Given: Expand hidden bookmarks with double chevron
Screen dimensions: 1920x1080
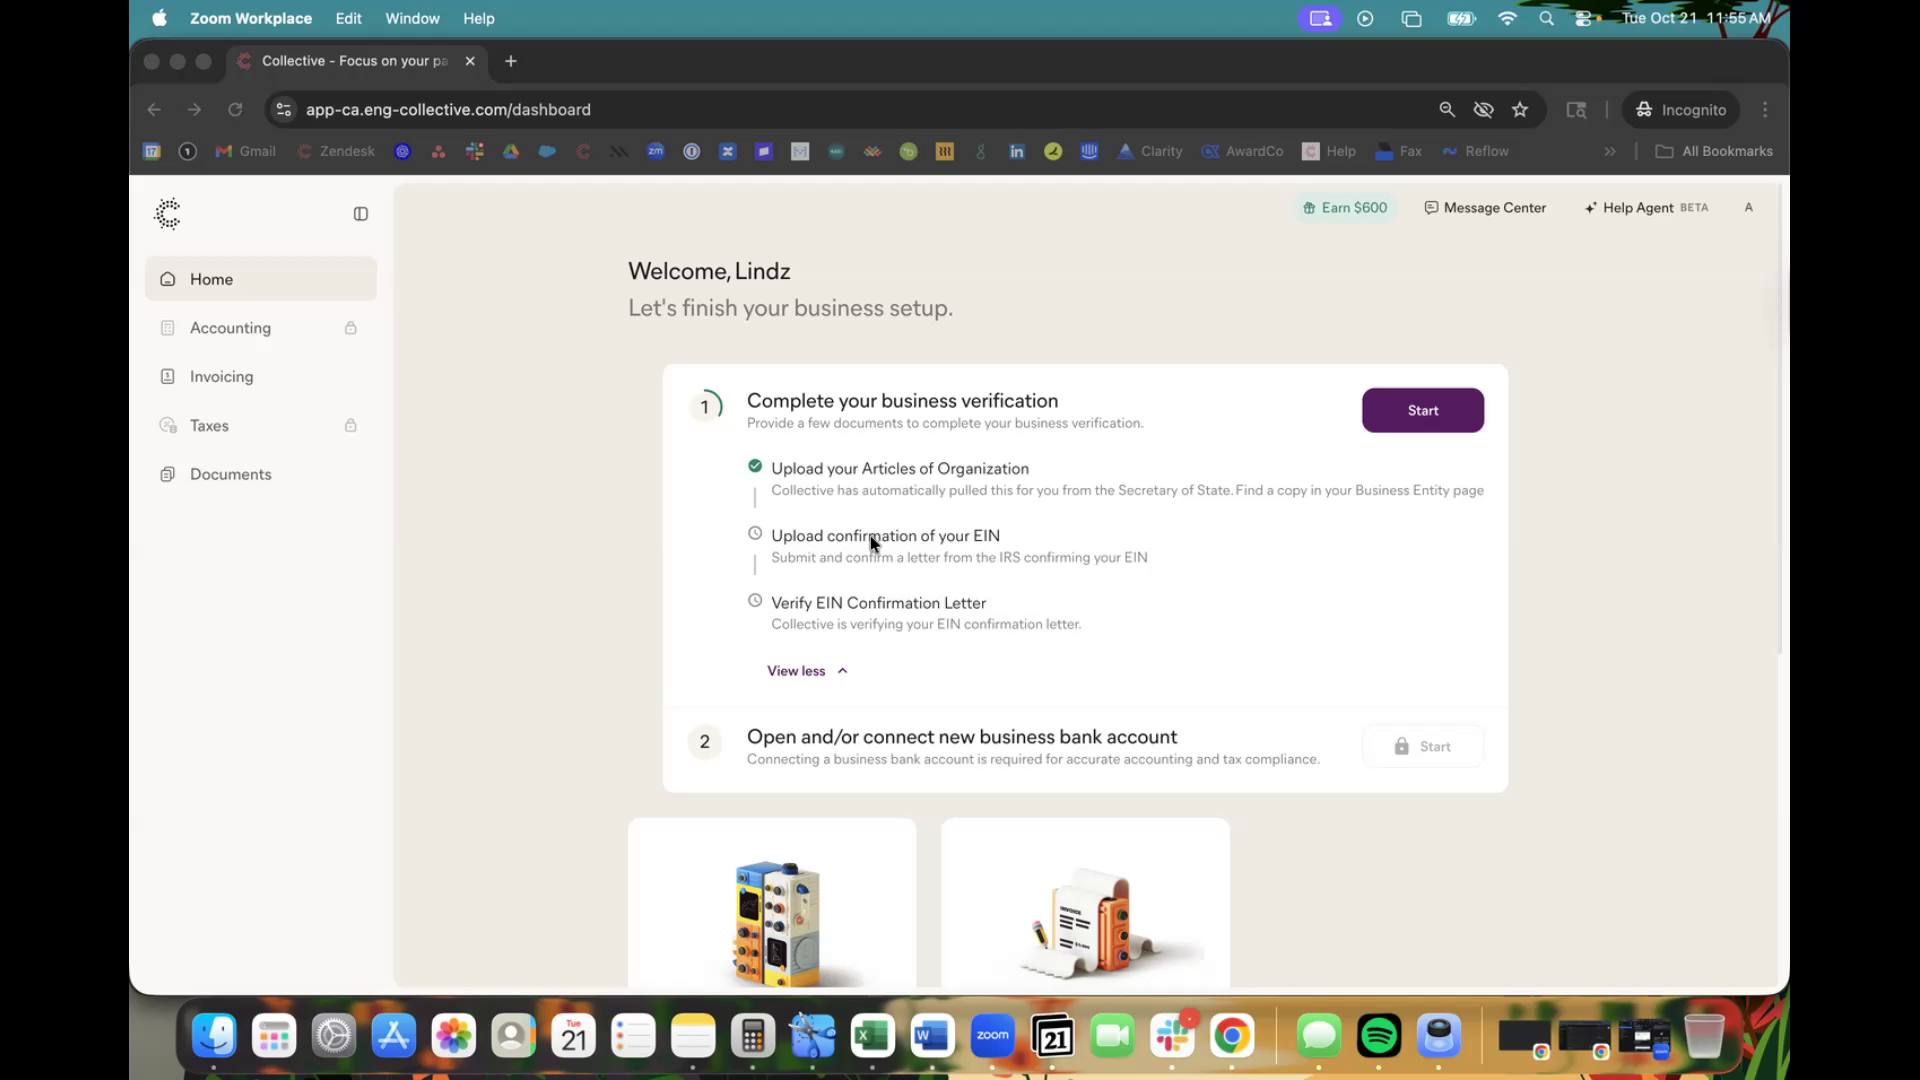Looking at the screenshot, I should [1610, 152].
